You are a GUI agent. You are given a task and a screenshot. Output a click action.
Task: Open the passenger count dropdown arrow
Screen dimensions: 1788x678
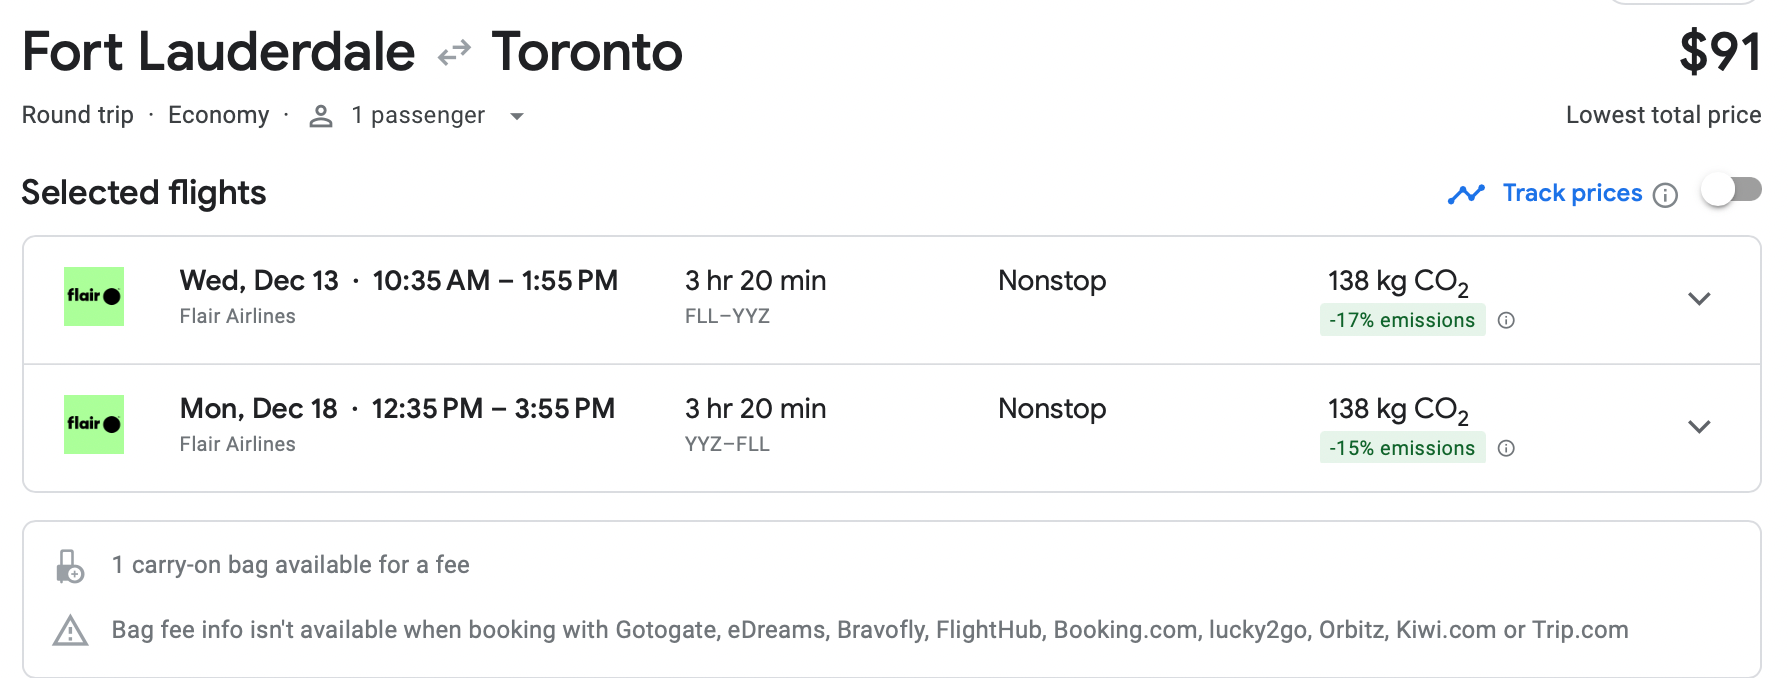[517, 116]
